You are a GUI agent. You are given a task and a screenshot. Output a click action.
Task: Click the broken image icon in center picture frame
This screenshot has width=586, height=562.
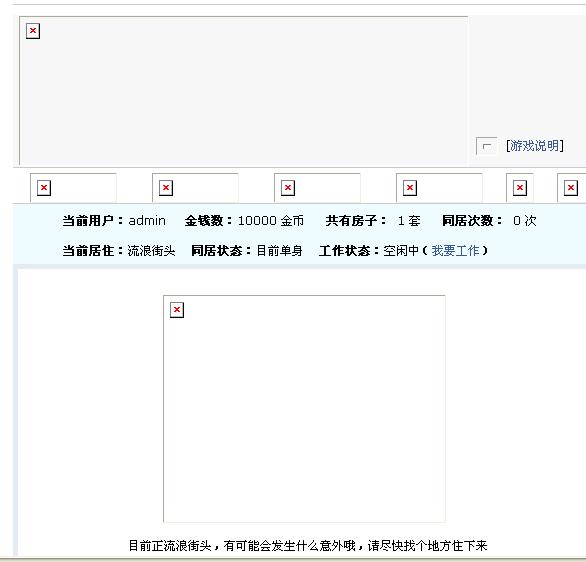[x=177, y=310]
